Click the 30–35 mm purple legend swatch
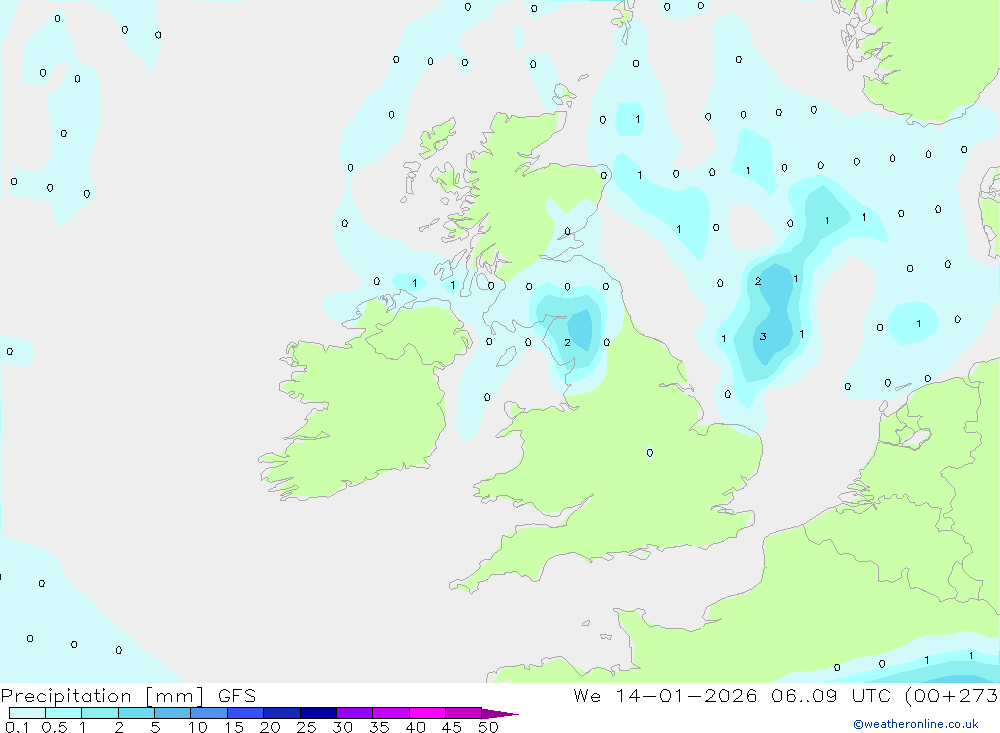The image size is (1000, 733). pos(354,713)
